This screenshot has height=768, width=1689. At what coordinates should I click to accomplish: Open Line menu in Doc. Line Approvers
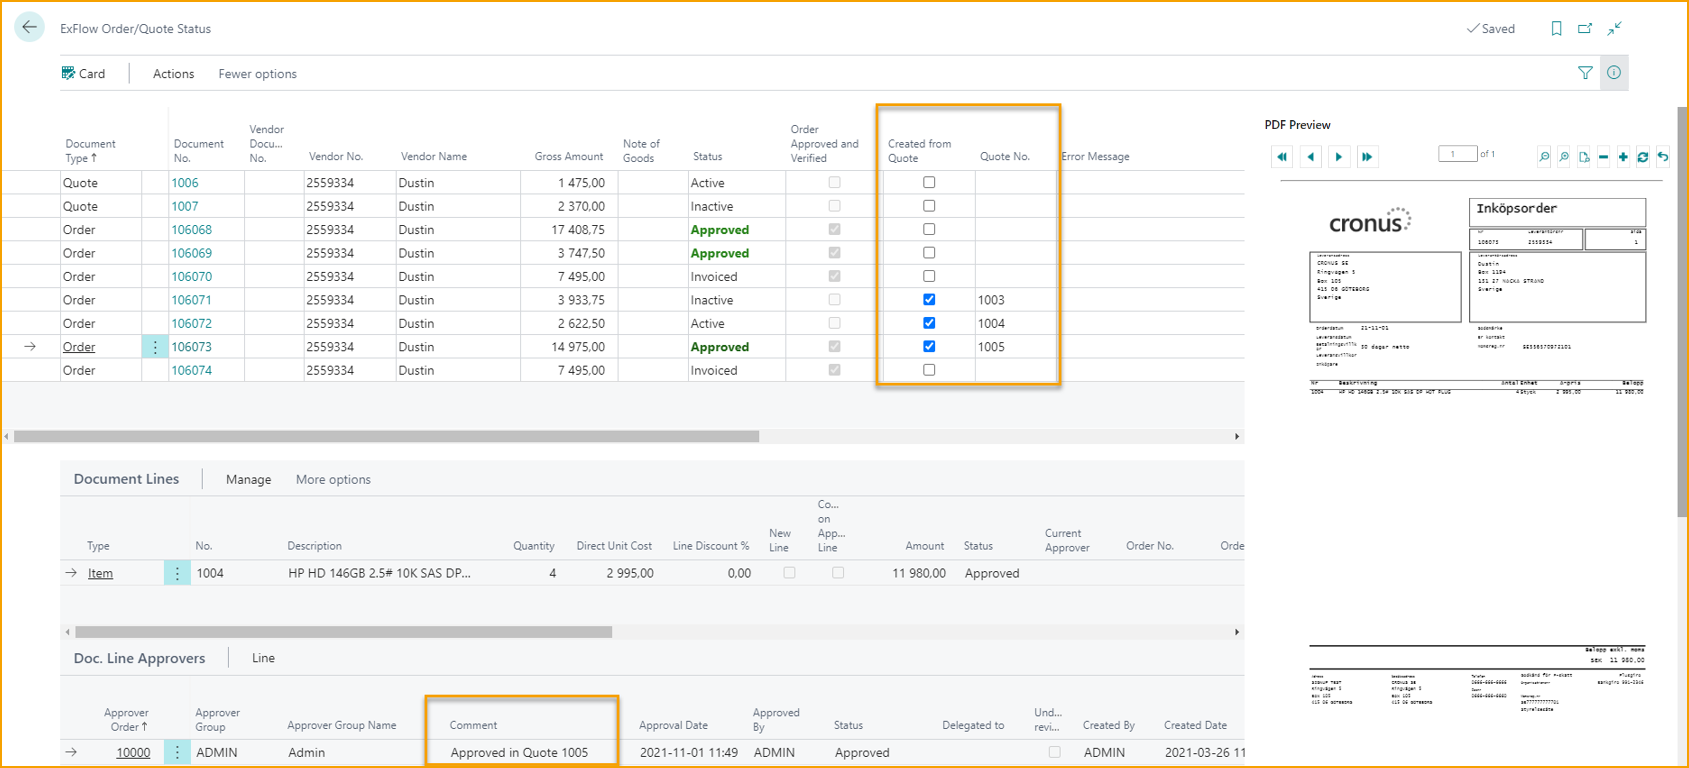pos(263,658)
